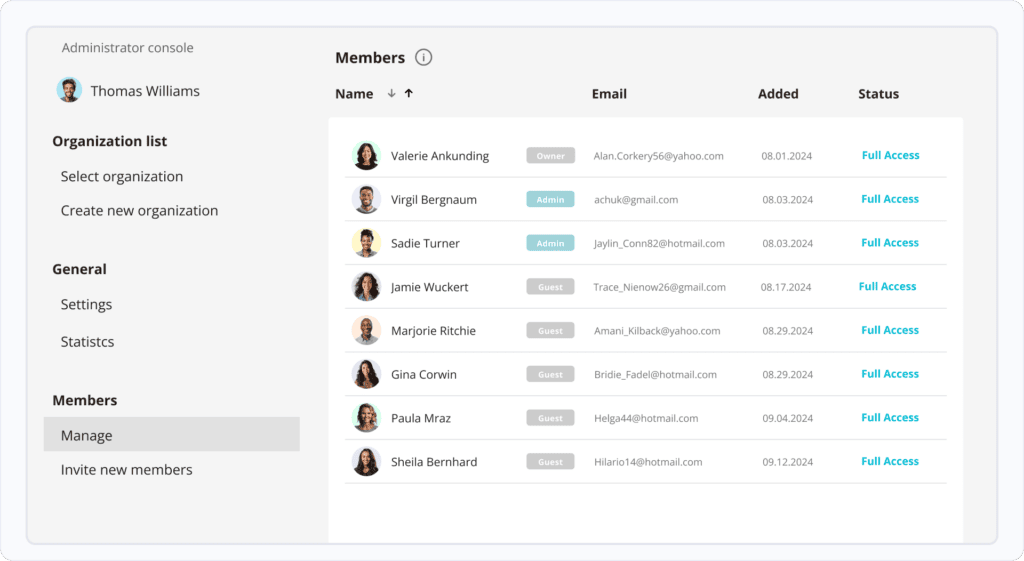Open Select organization in sidebar
1024x561 pixels.
tap(122, 177)
